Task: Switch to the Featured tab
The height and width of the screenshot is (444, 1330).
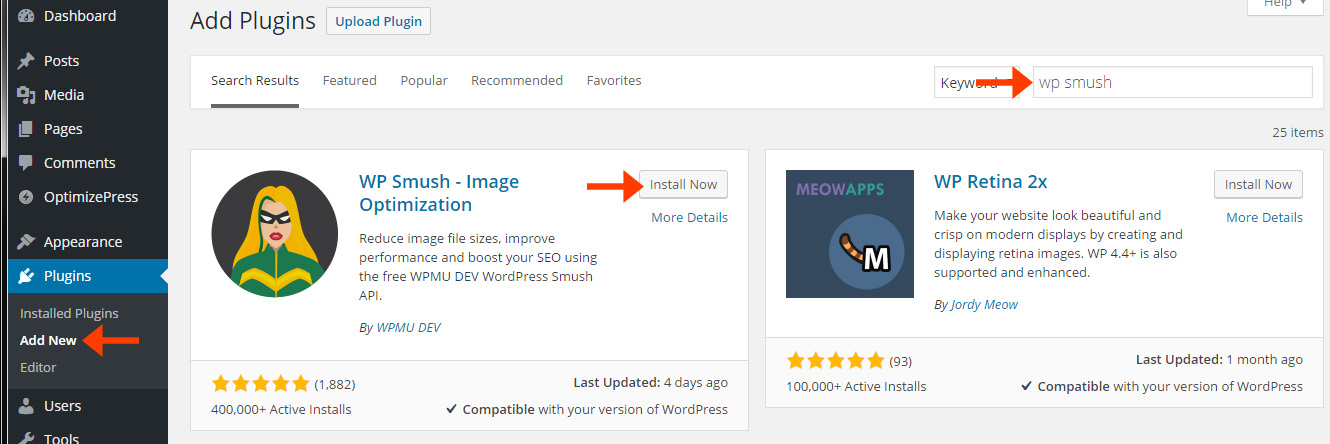Action: (350, 80)
